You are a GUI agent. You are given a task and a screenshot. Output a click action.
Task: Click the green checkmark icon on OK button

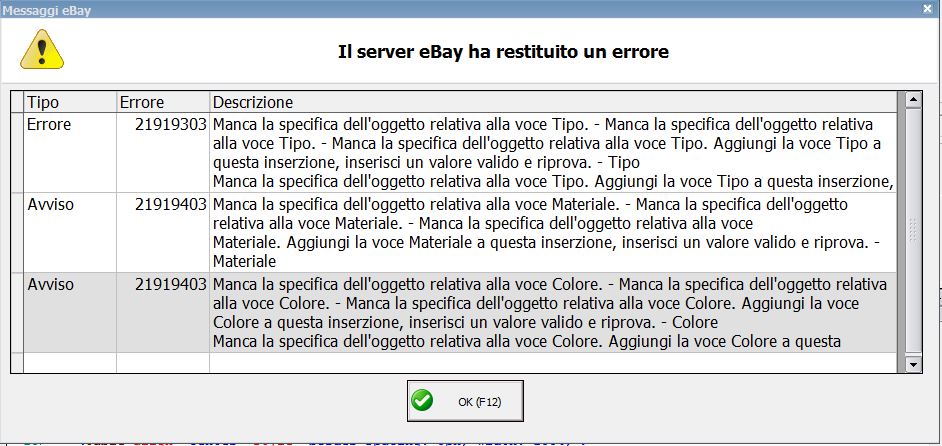tap(422, 401)
